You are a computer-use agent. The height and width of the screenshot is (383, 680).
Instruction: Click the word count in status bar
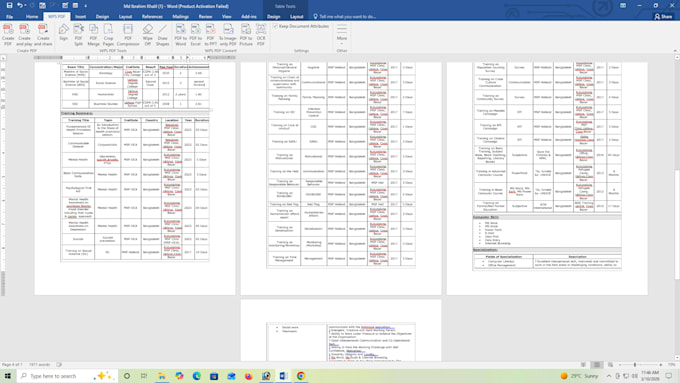[39, 365]
